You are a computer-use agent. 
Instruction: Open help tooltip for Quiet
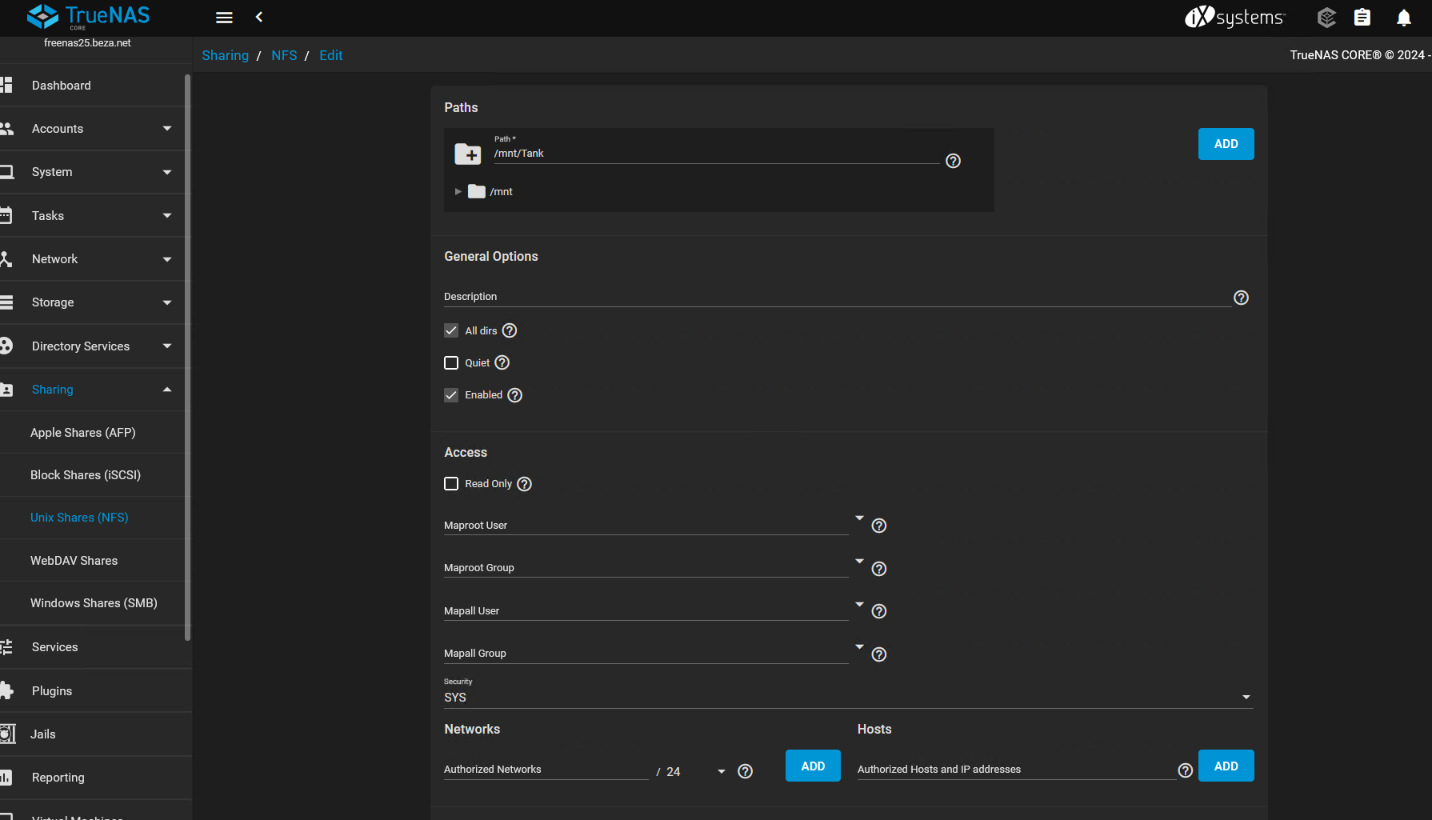point(502,363)
